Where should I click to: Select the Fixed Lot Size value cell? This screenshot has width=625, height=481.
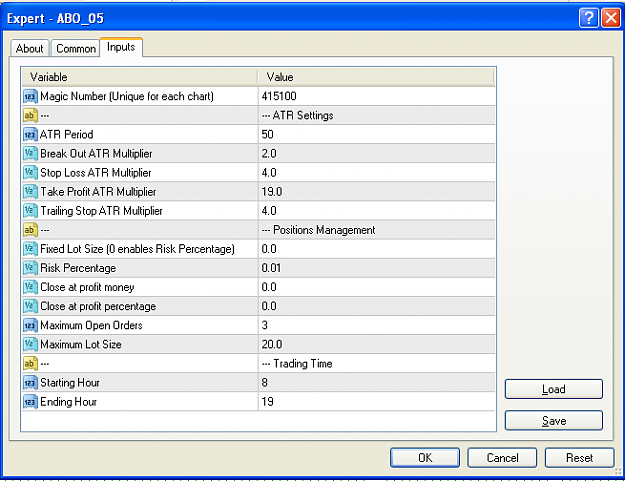pos(377,249)
